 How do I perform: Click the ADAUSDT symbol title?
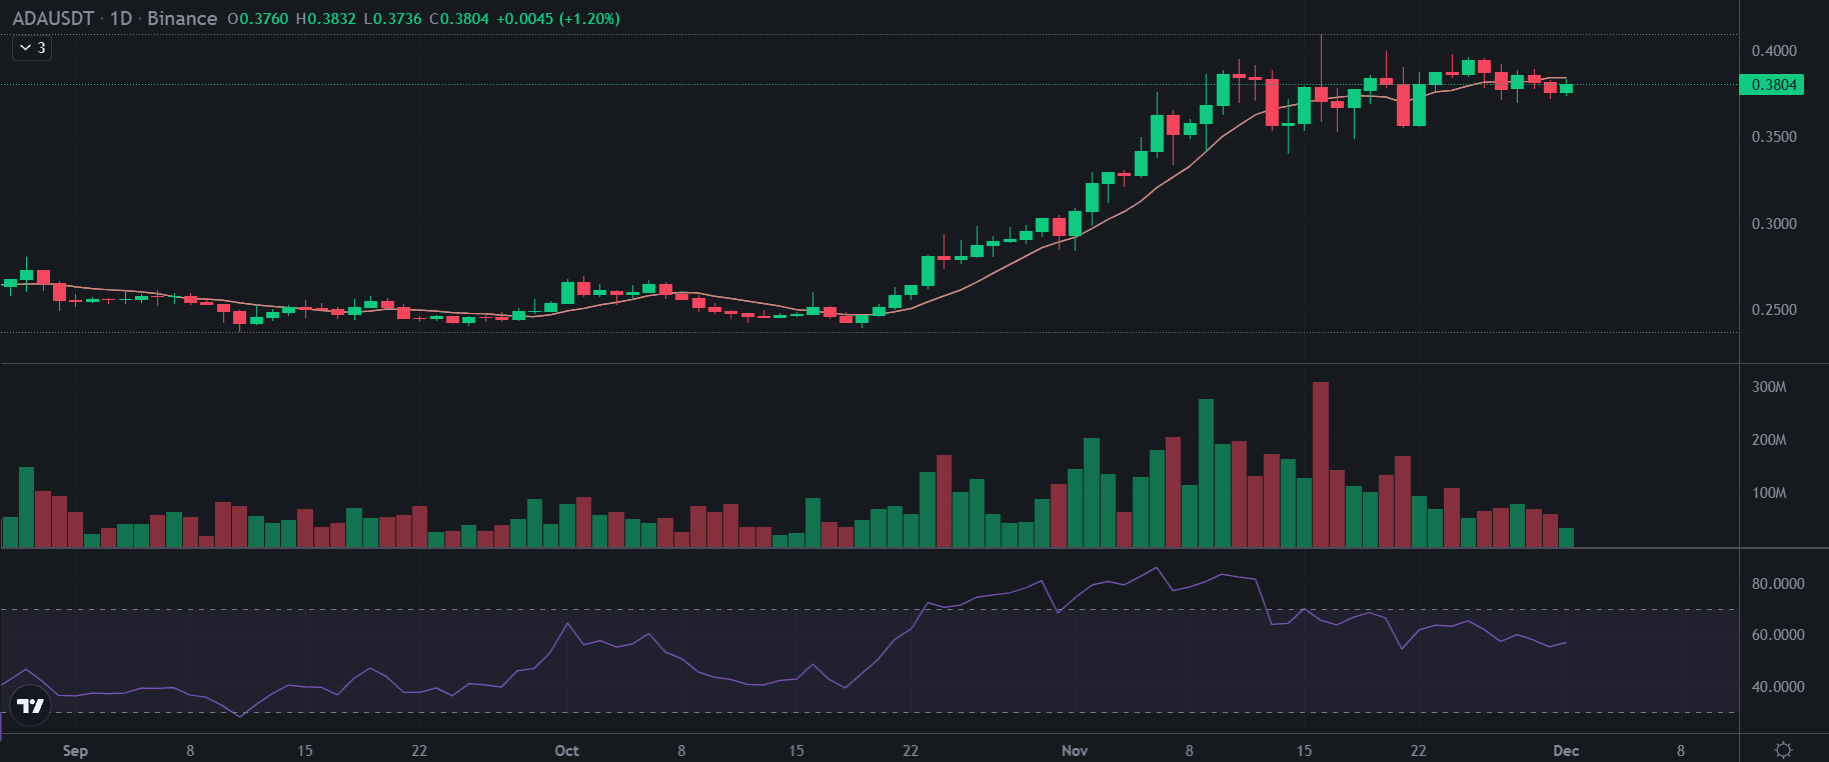[x=53, y=18]
